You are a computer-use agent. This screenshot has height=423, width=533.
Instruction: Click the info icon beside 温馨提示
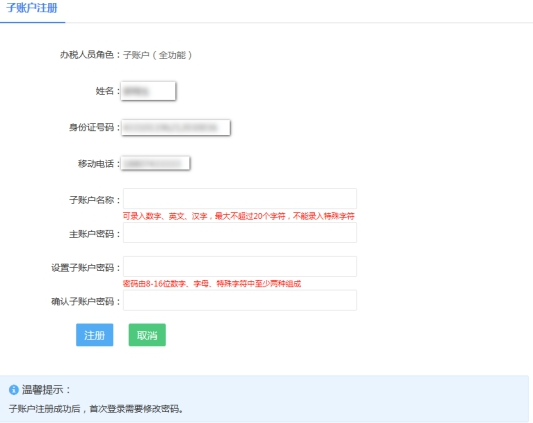[x=14, y=390]
